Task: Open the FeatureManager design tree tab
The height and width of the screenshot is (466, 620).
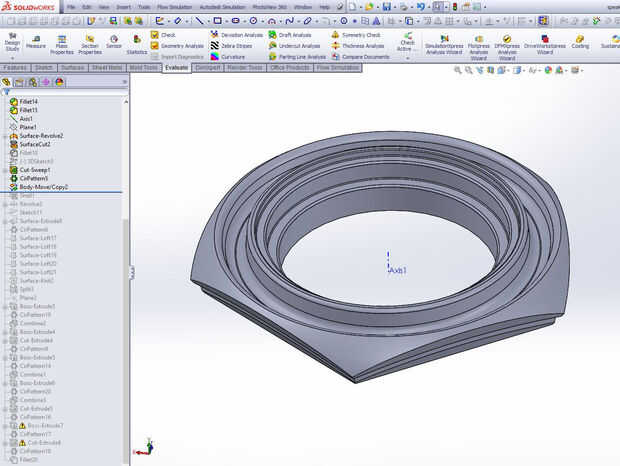Action: 6,82
